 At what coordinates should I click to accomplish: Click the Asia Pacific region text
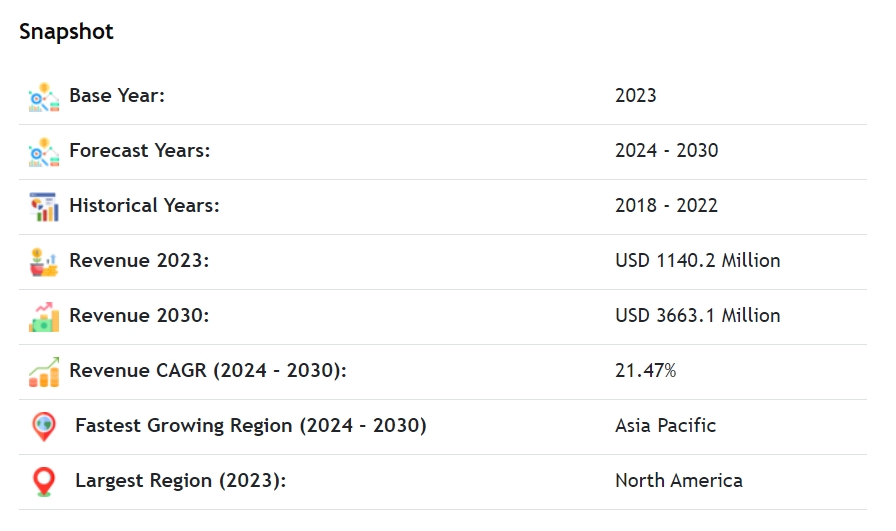tap(665, 426)
